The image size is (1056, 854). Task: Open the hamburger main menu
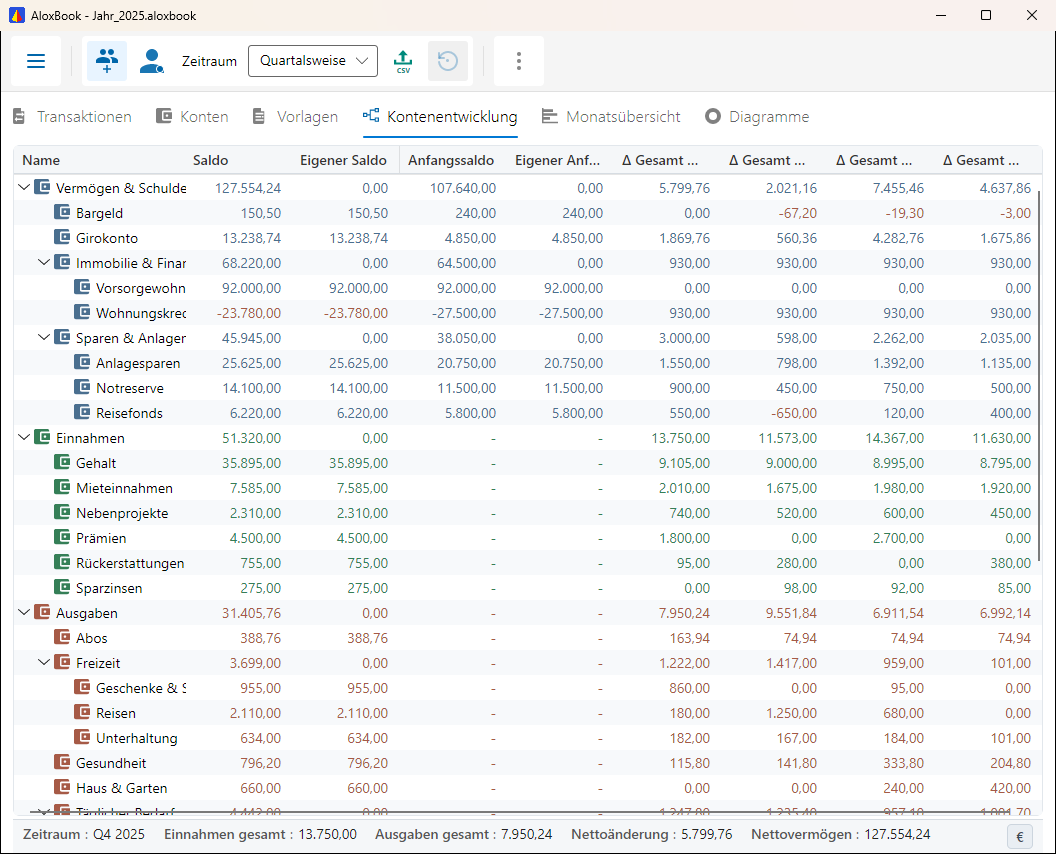click(x=36, y=61)
